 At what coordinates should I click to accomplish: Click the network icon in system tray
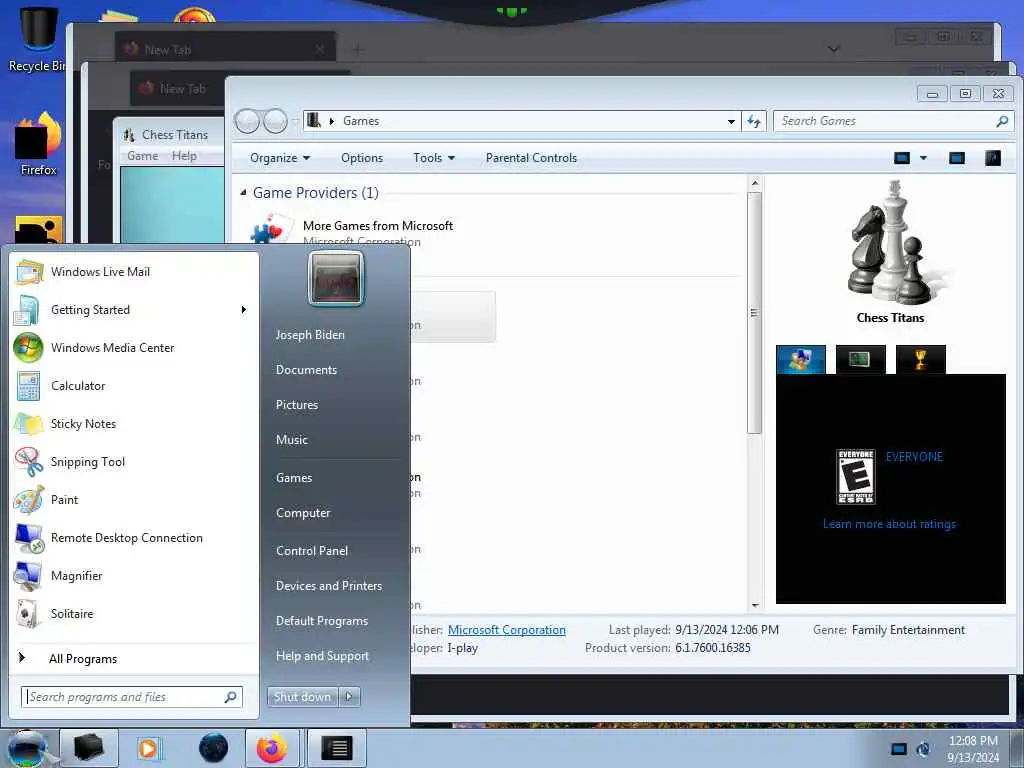pyautogui.click(x=899, y=749)
